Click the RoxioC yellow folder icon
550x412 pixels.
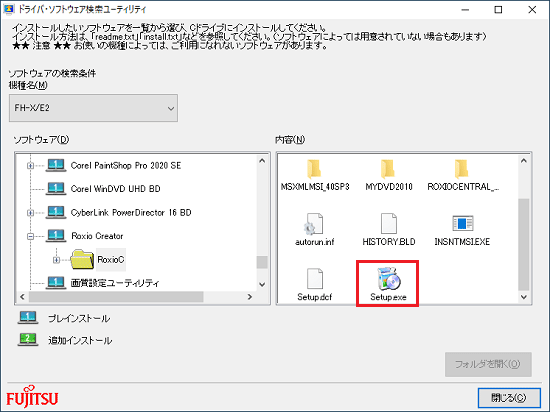(82, 259)
